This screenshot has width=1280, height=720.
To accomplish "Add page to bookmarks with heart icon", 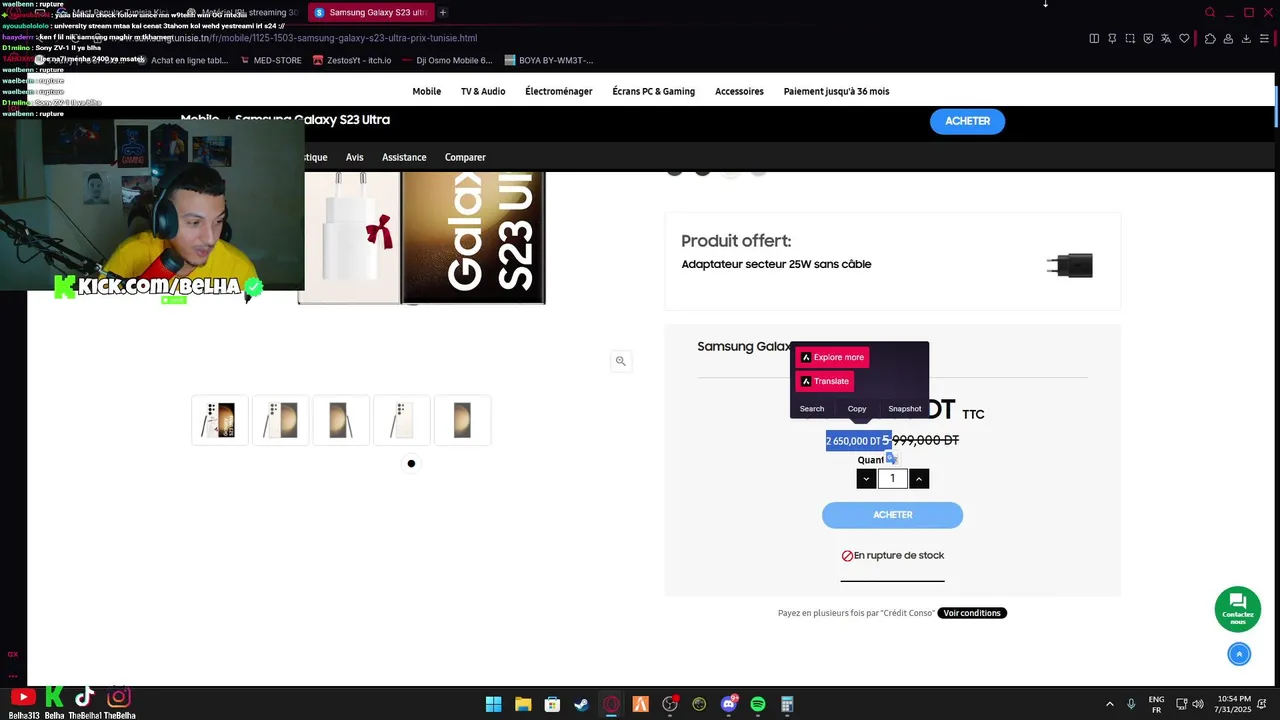I will click(x=1185, y=38).
